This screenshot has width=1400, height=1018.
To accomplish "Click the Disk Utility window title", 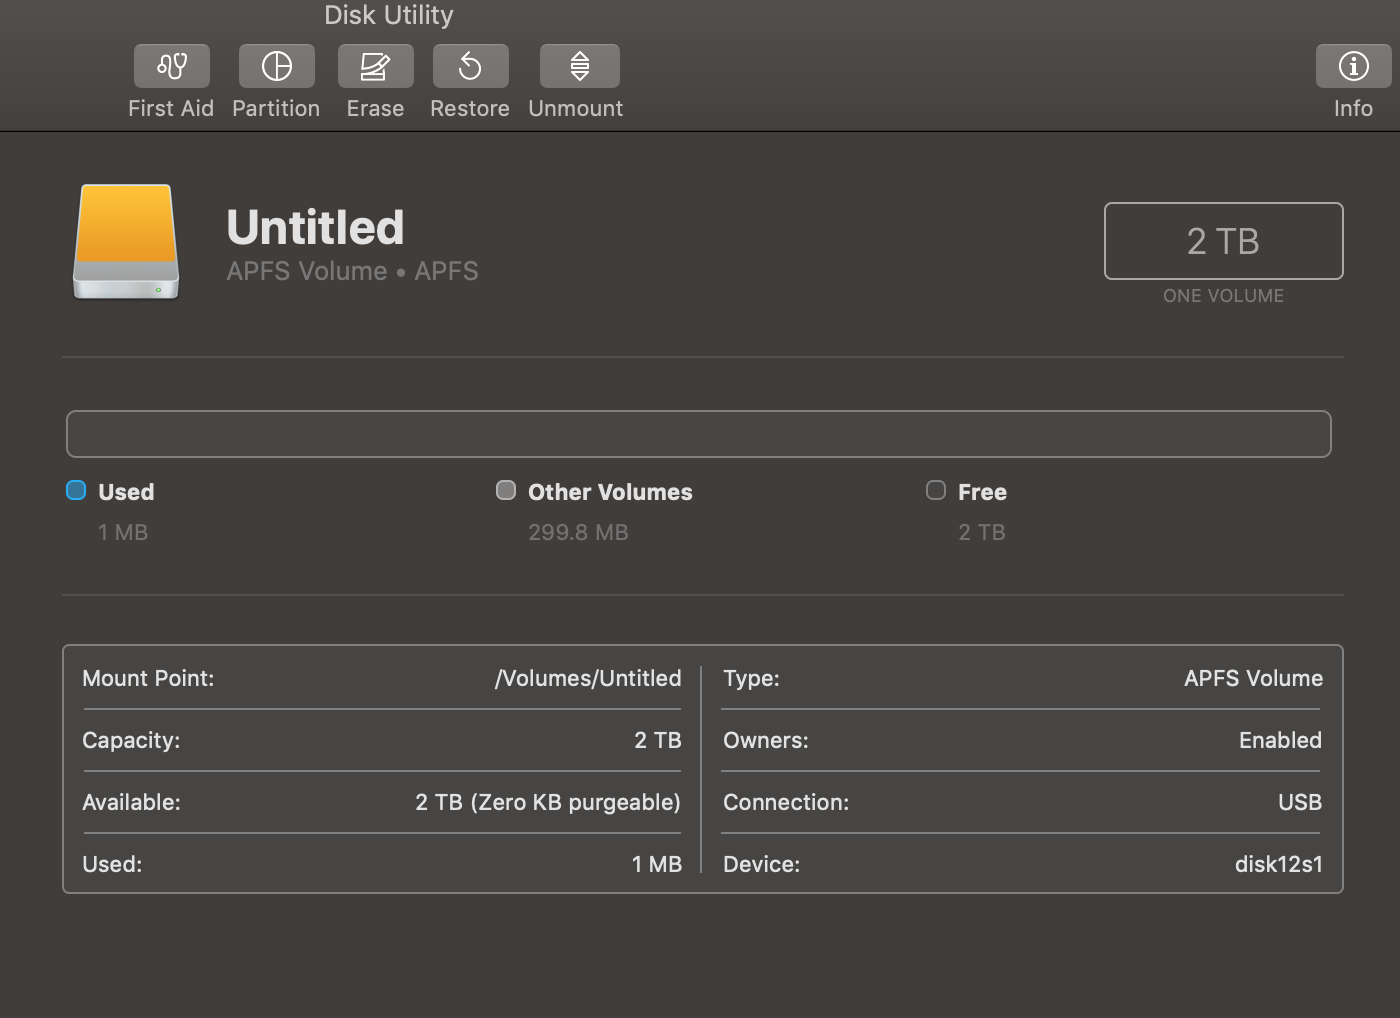I will coord(389,15).
